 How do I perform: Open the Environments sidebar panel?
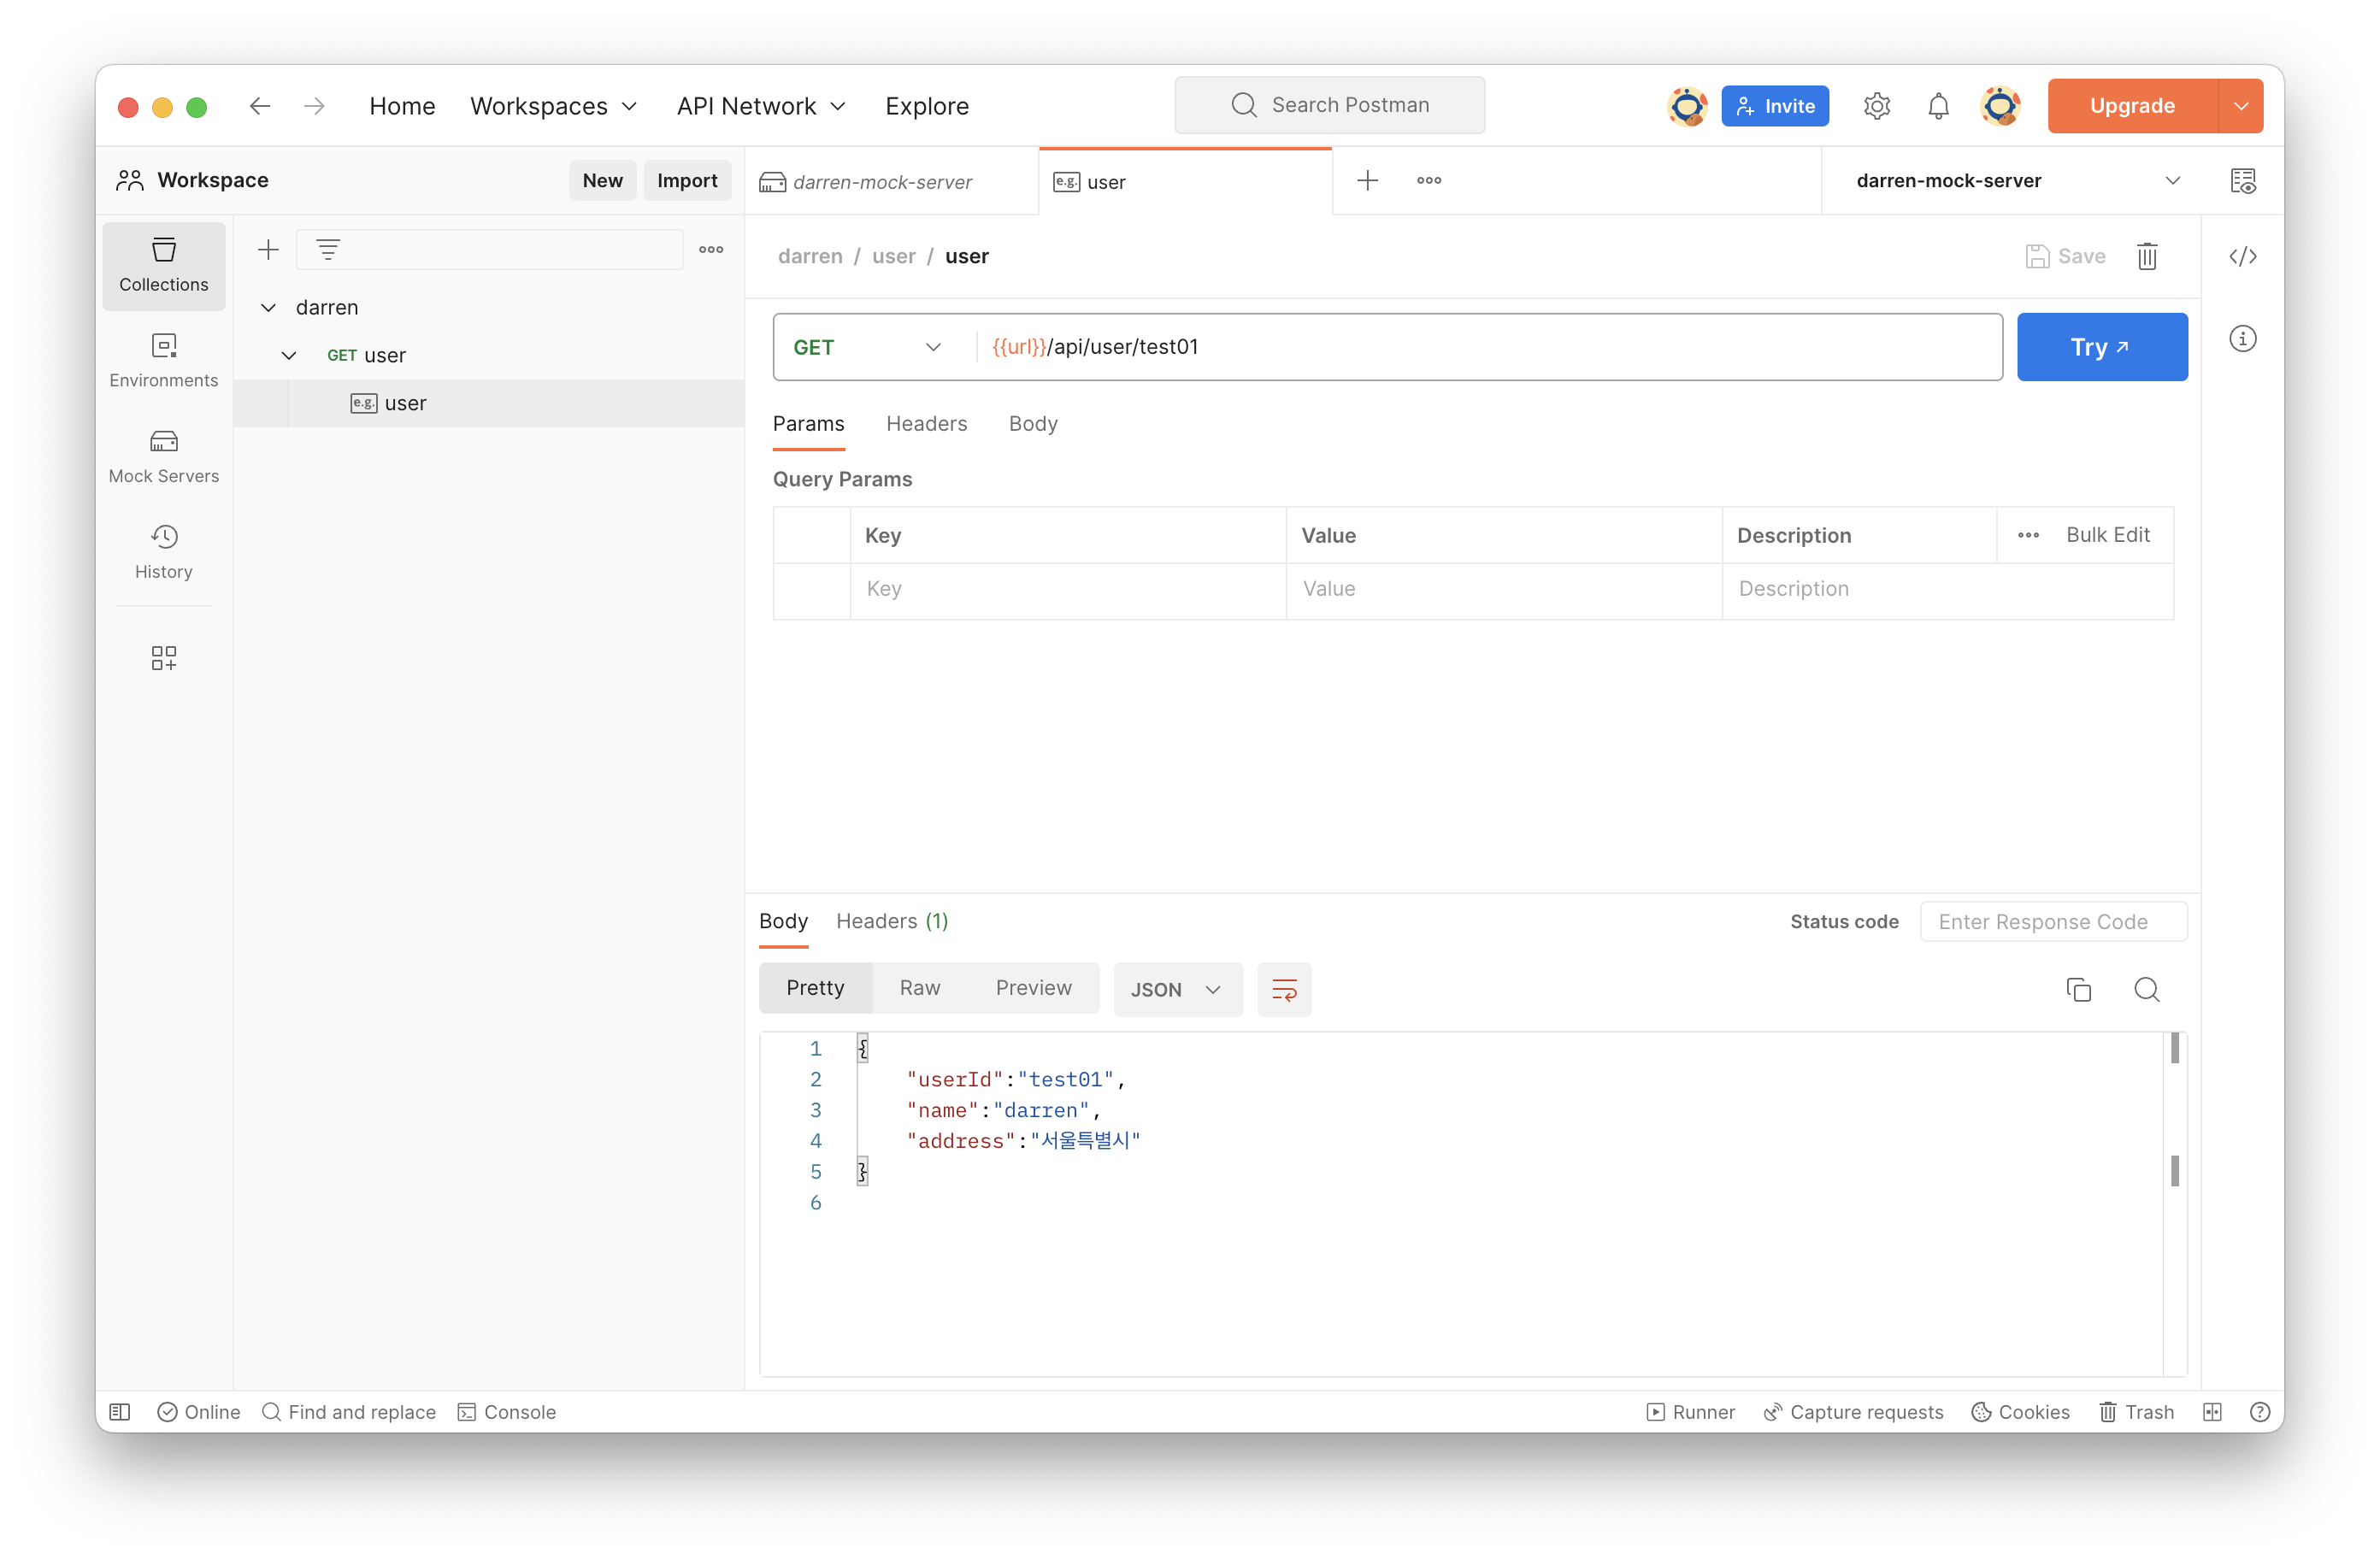pos(163,360)
